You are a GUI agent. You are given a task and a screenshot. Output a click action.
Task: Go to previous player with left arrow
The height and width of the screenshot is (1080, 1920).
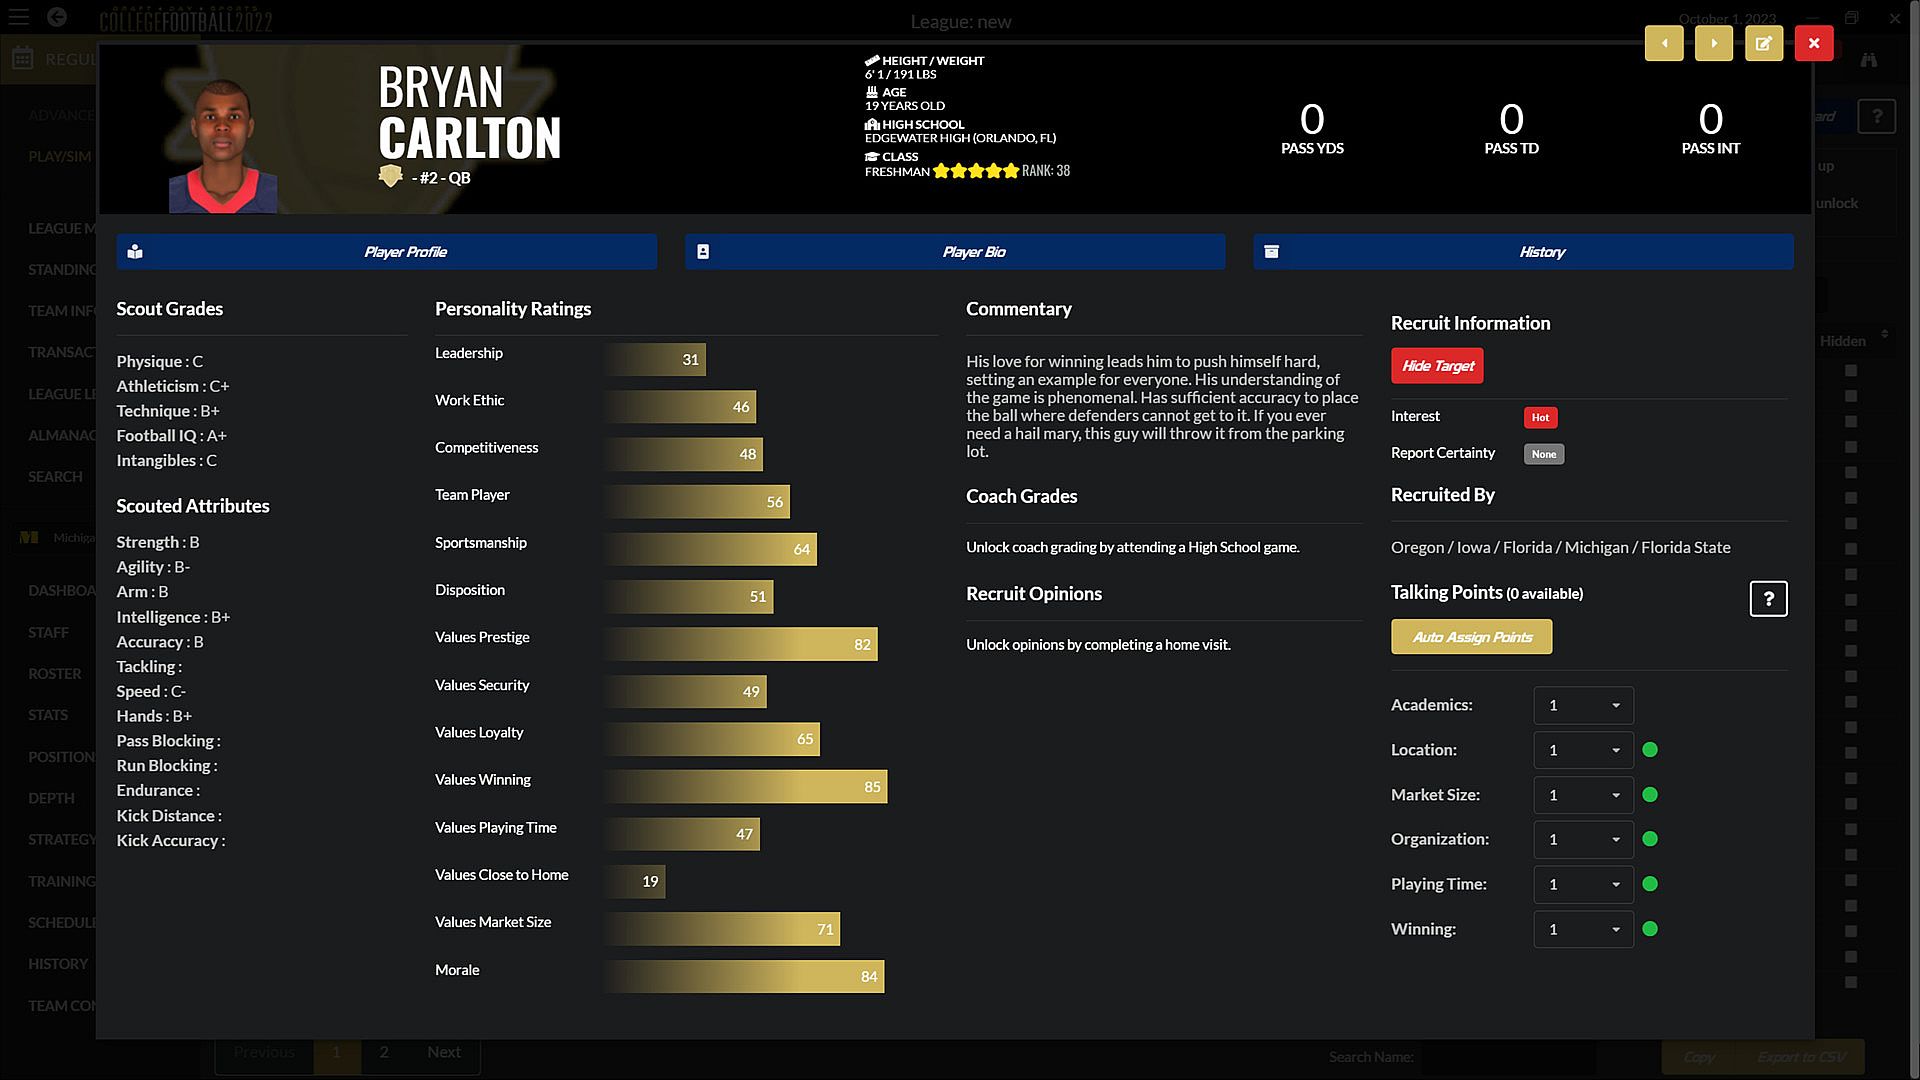(1664, 43)
